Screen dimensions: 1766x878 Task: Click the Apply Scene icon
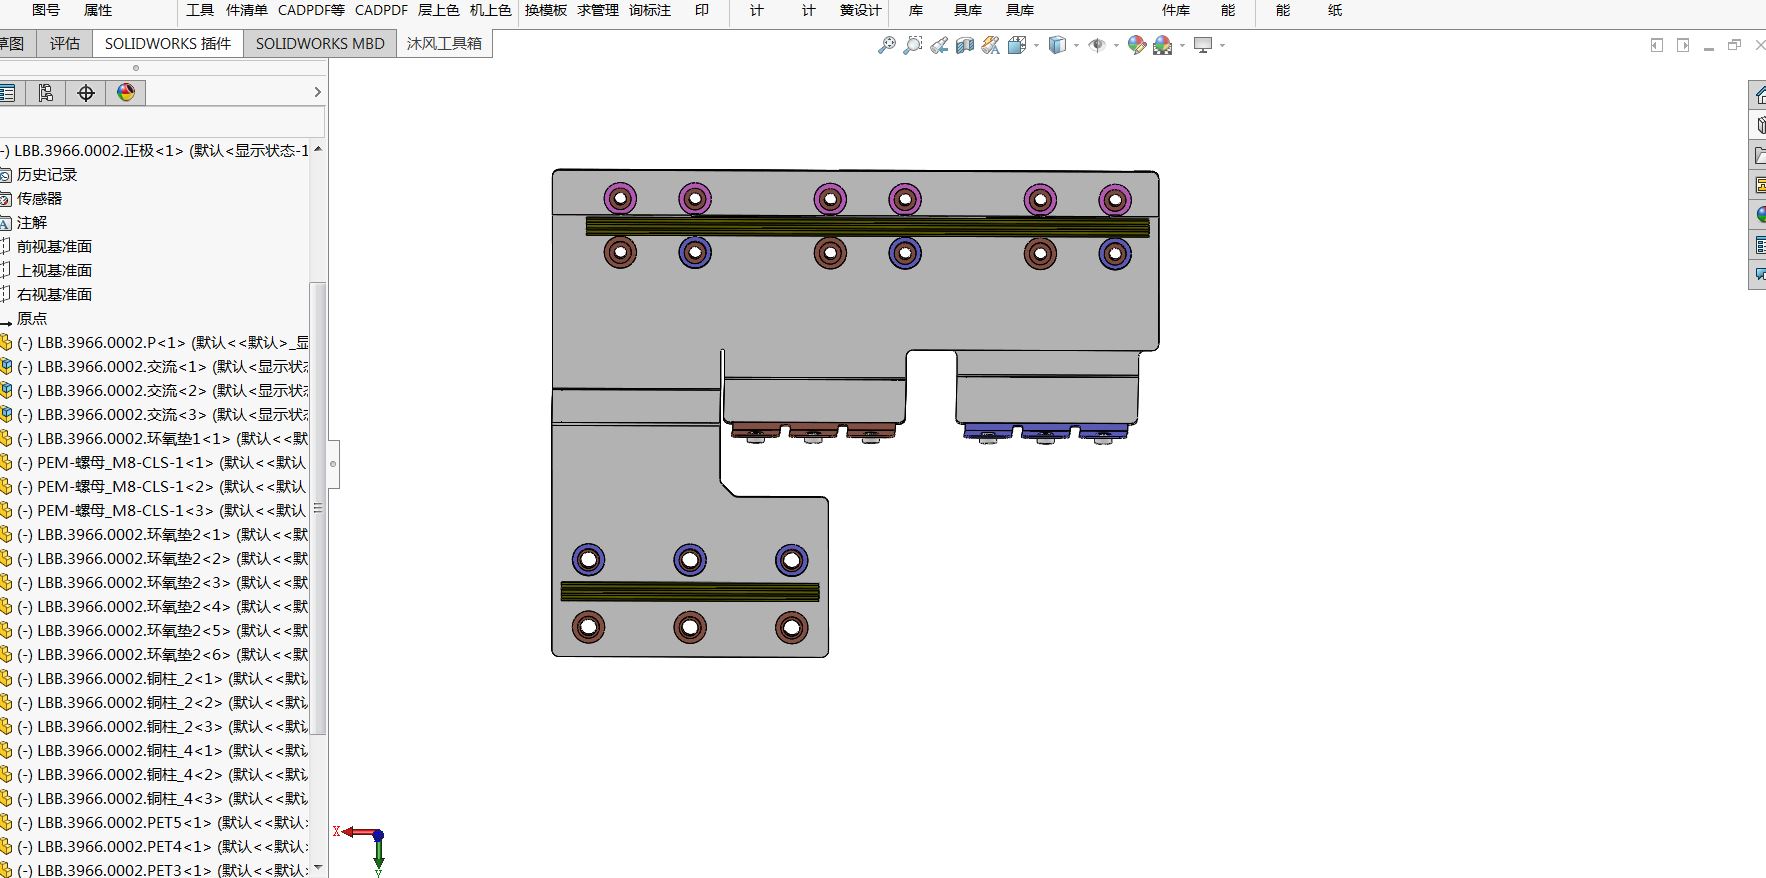tap(1162, 45)
